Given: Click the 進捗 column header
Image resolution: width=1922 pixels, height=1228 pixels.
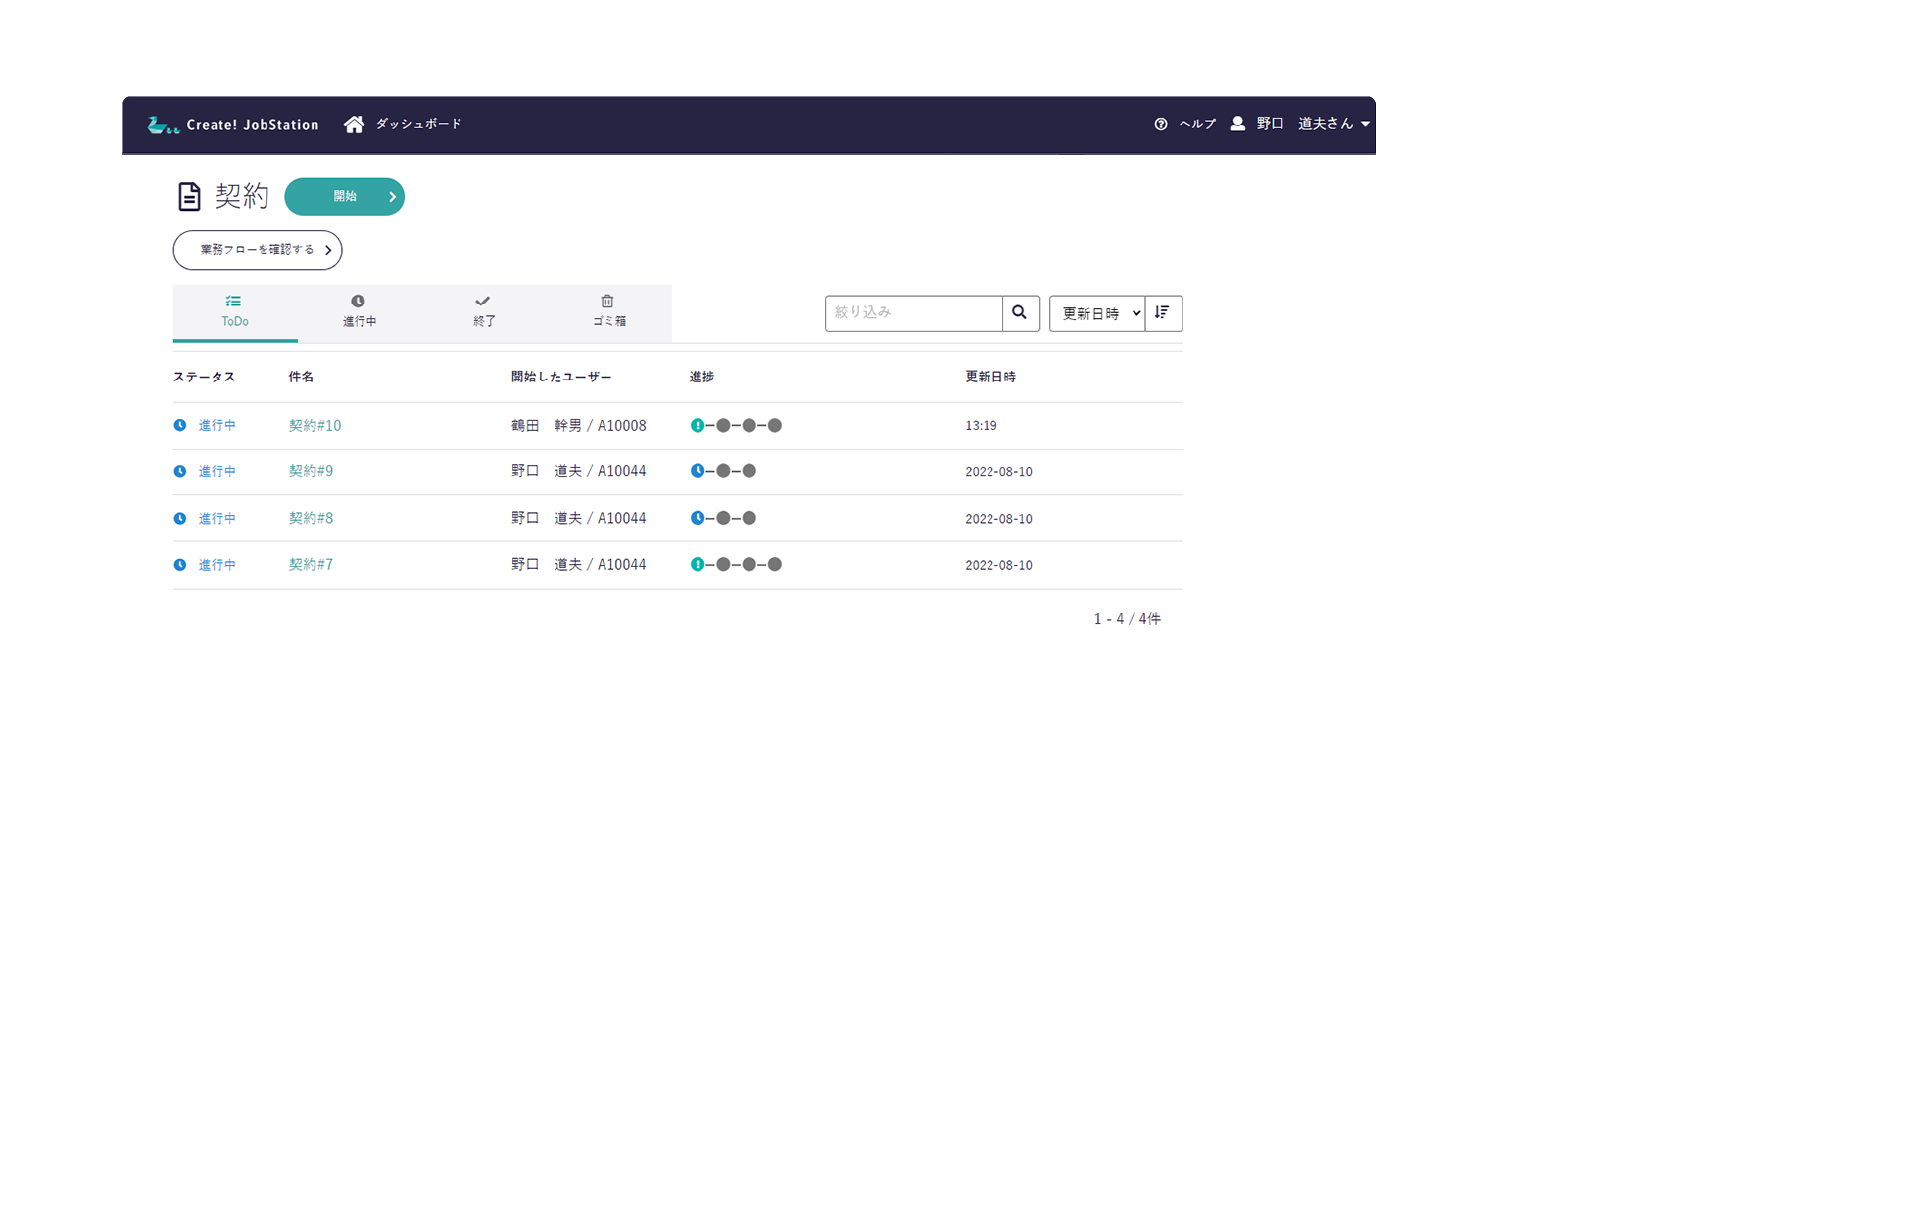Looking at the screenshot, I should click(x=702, y=377).
